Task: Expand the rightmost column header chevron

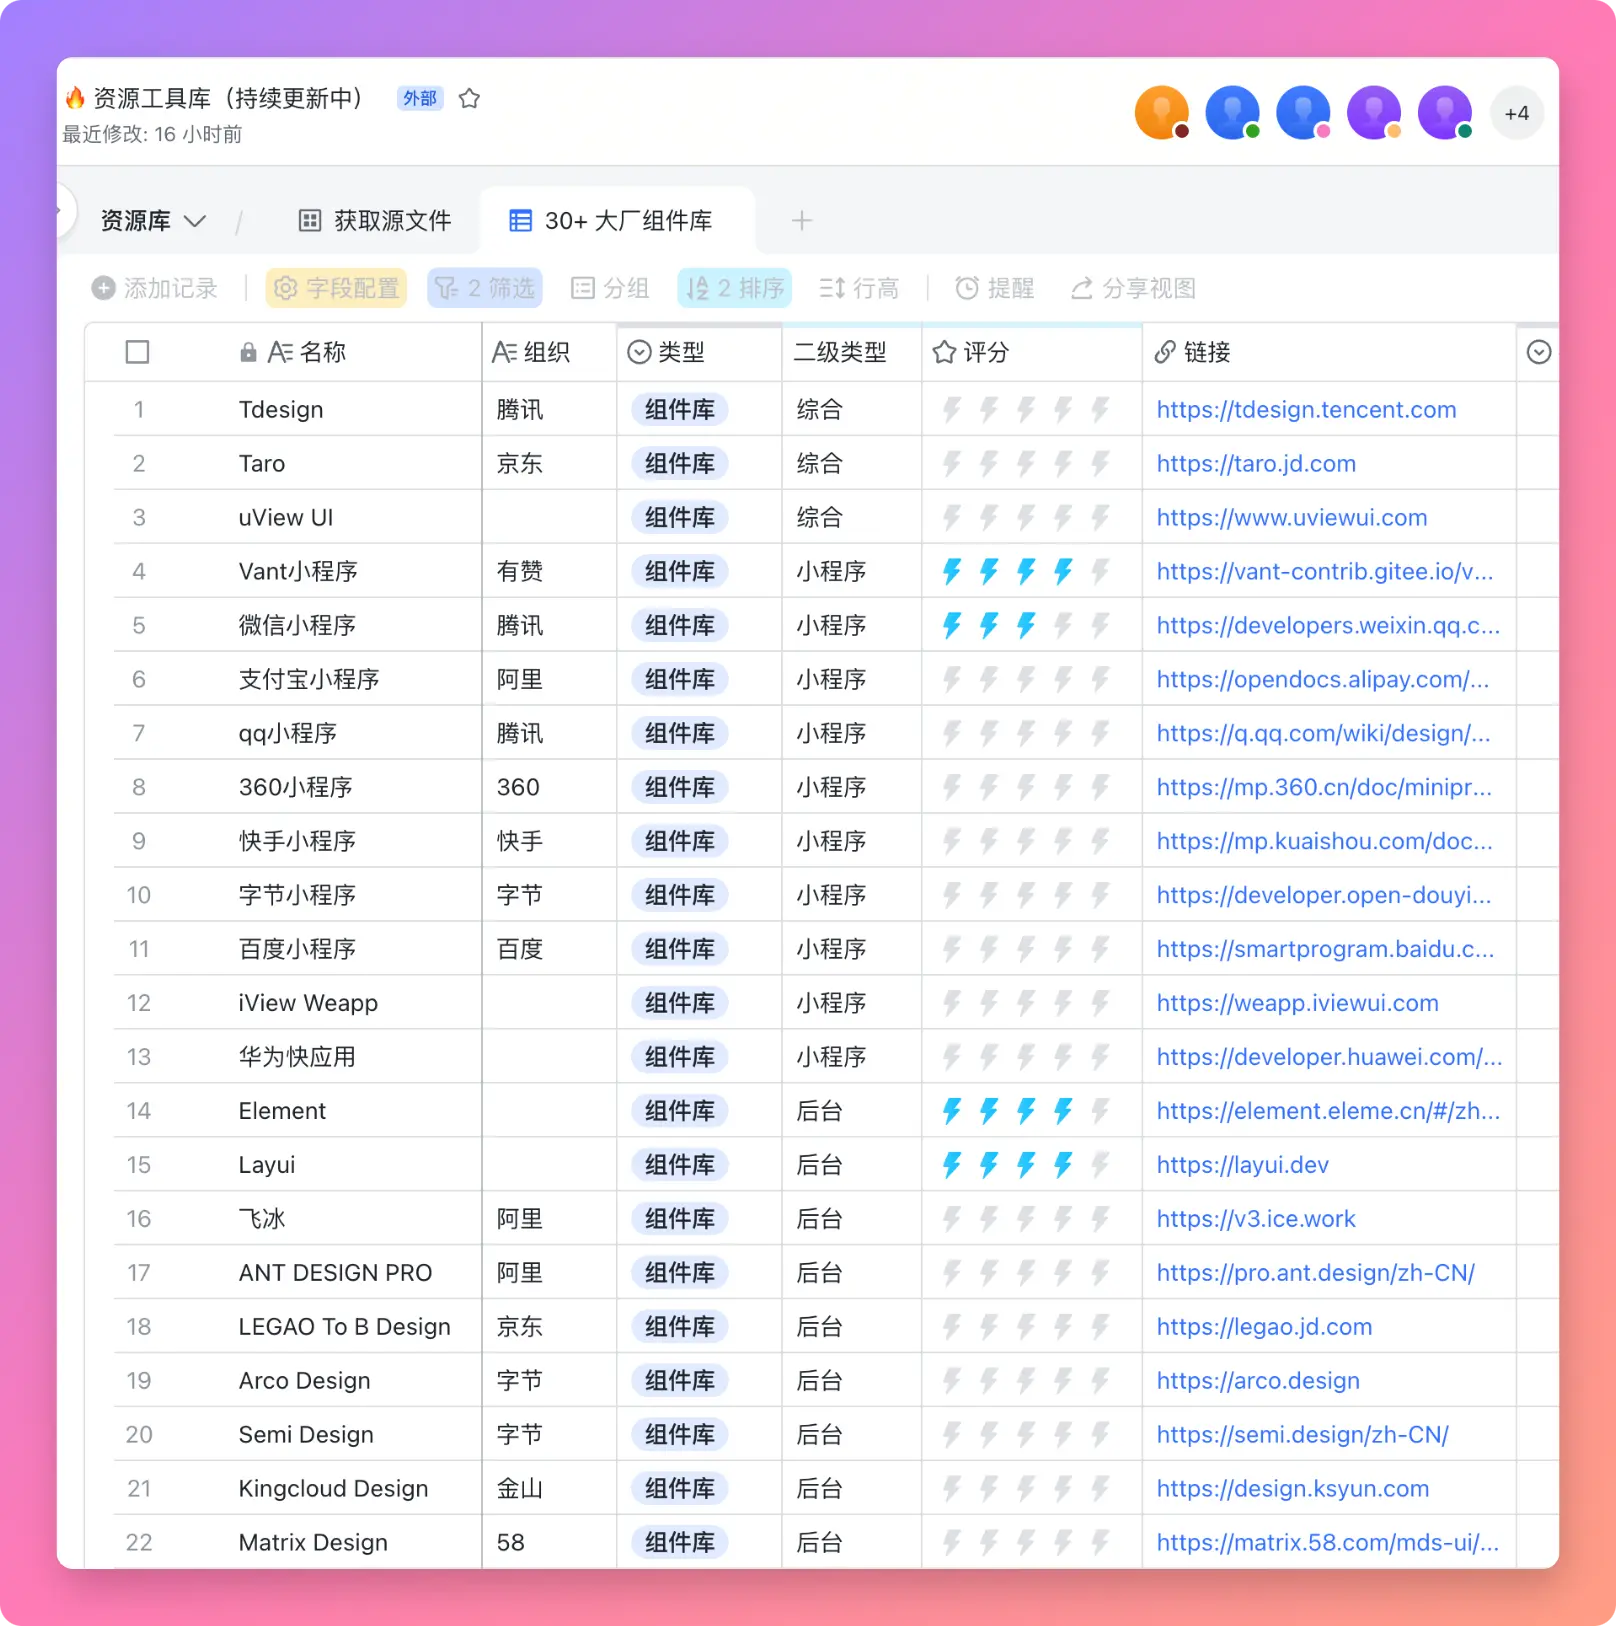Action: 1539,352
